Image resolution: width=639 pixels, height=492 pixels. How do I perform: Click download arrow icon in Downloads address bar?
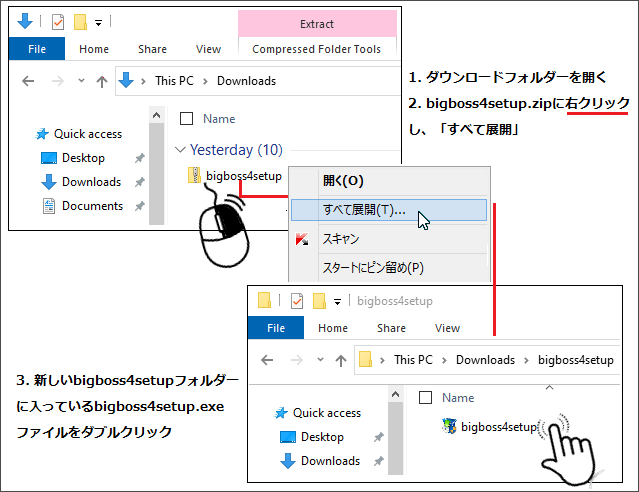126,80
